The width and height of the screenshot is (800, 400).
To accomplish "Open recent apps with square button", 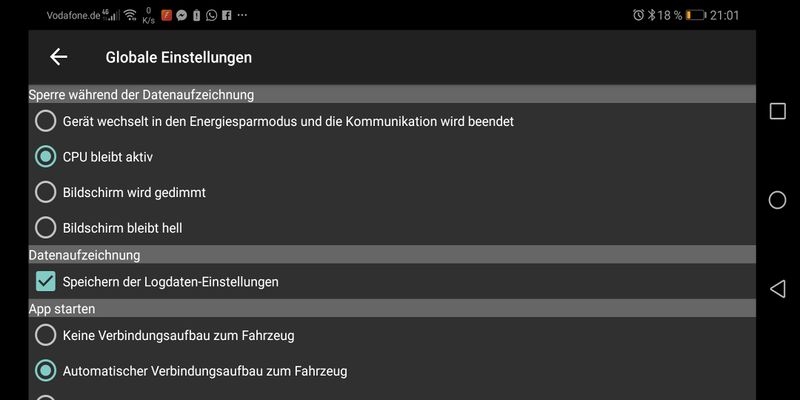I will point(777,111).
